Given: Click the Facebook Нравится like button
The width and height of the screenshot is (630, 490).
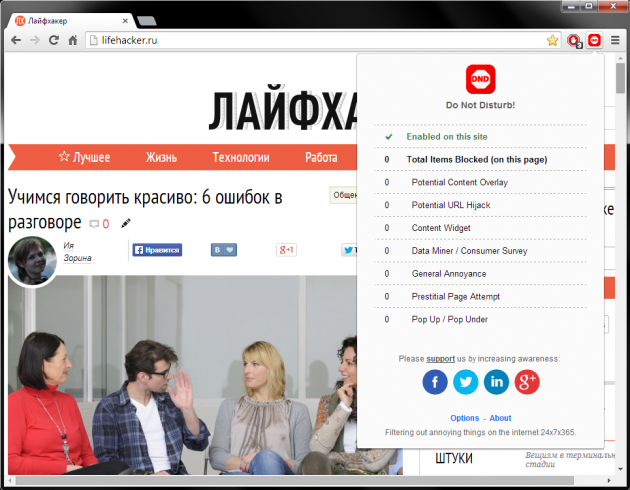Looking at the screenshot, I should tap(157, 250).
